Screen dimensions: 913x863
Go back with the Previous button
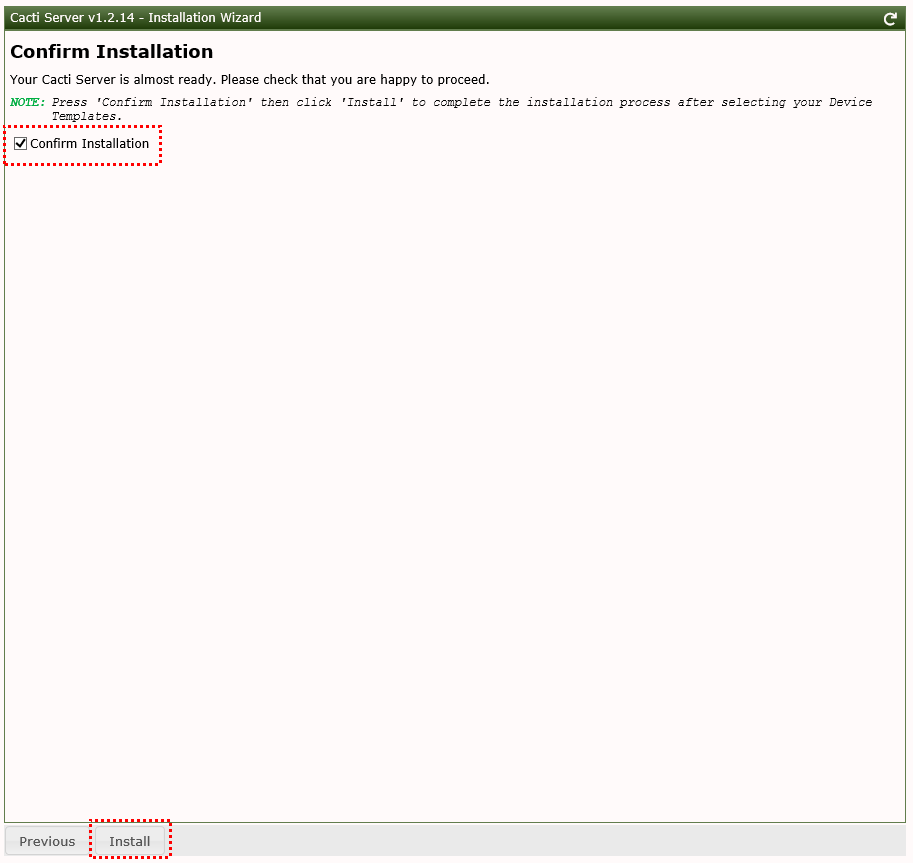pyautogui.click(x=47, y=841)
